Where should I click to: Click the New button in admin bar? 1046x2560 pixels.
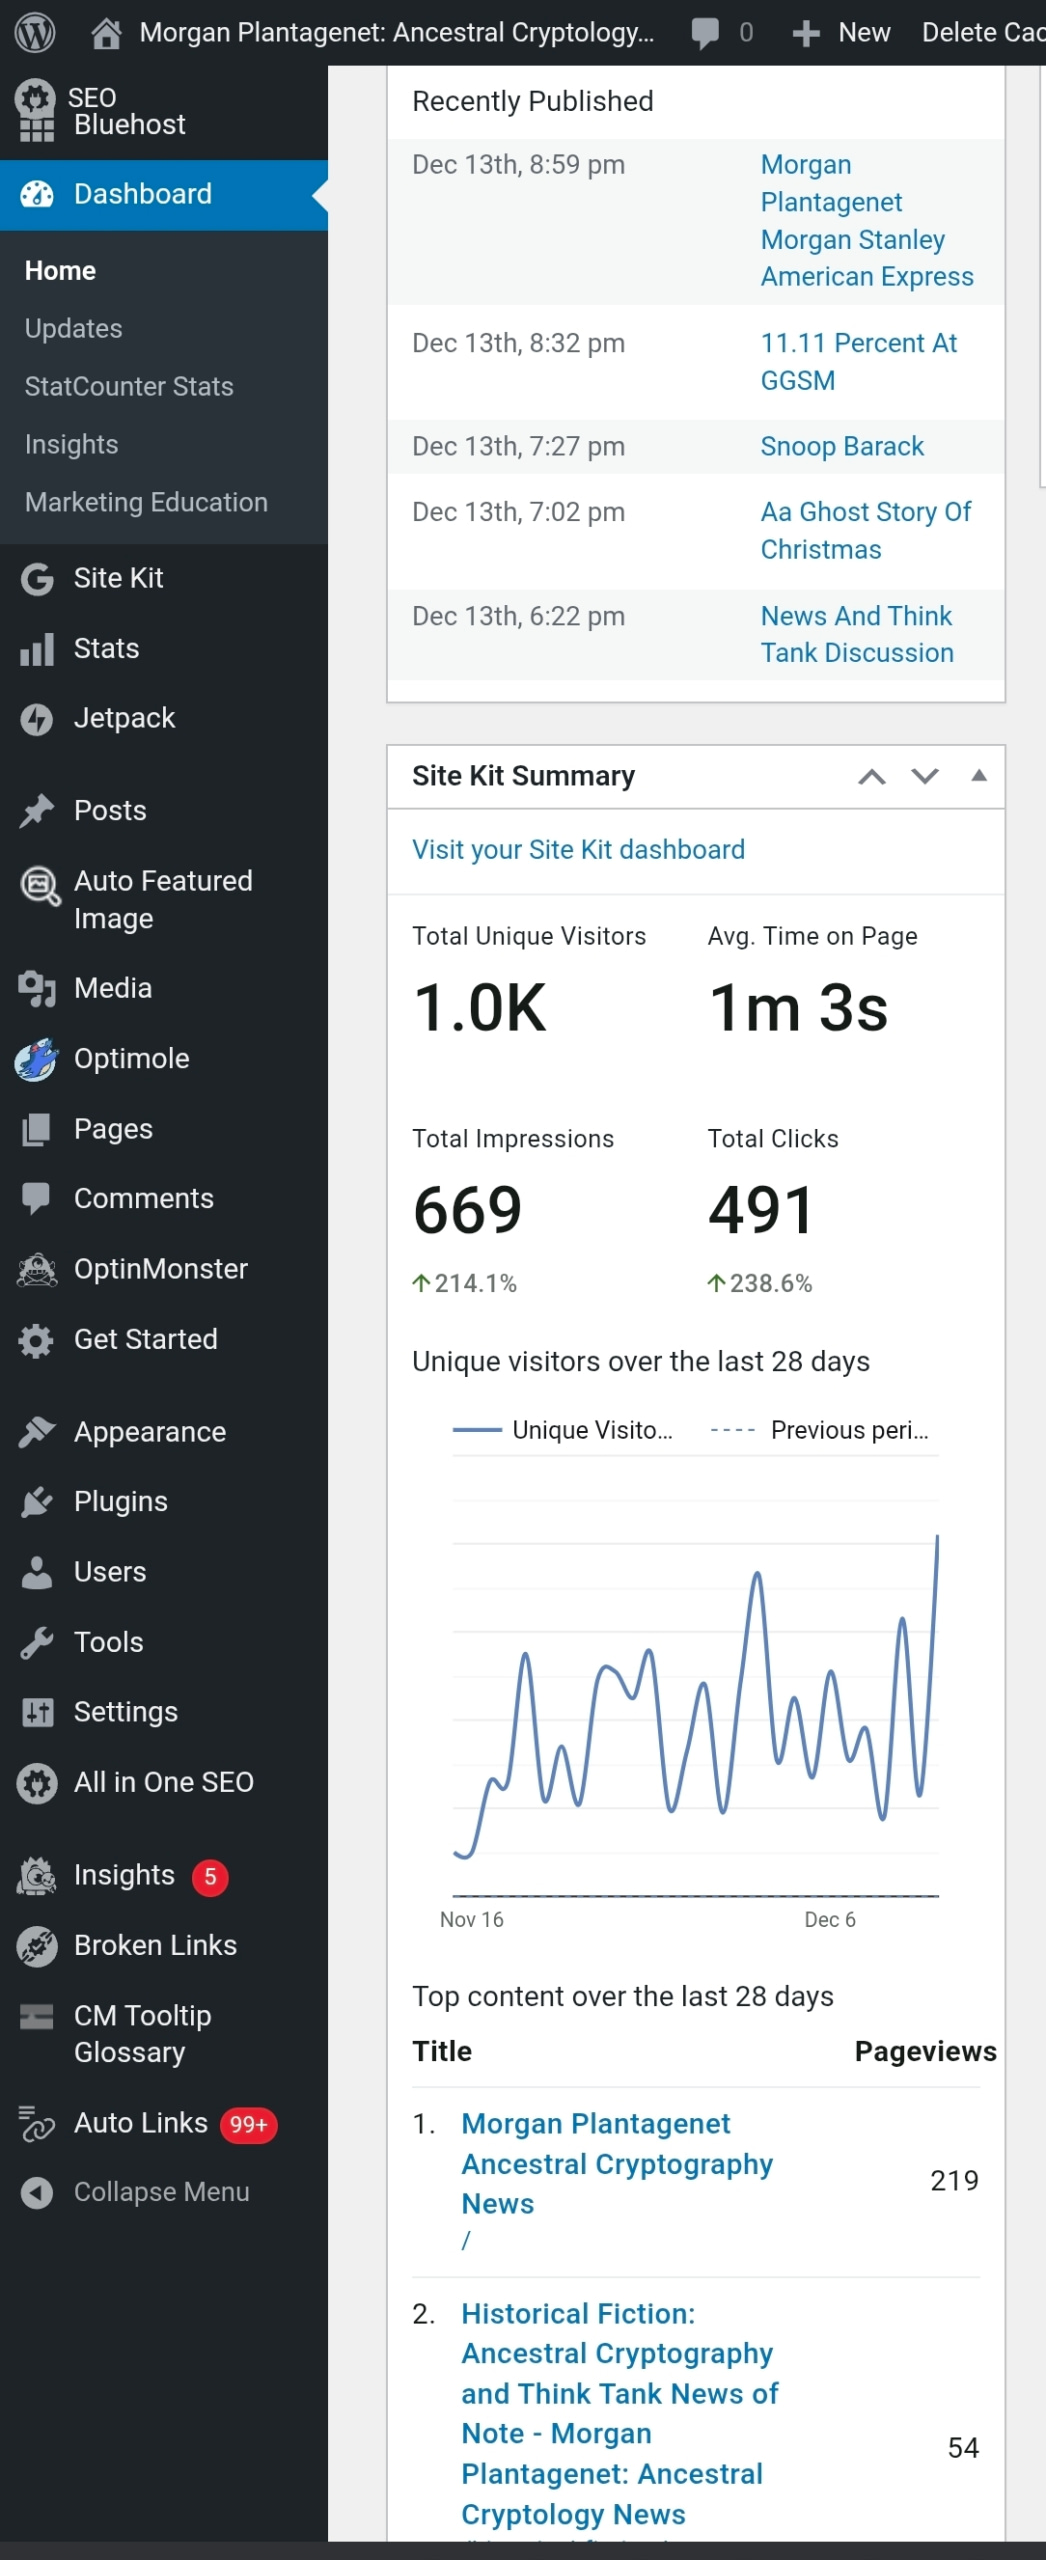pos(842,33)
